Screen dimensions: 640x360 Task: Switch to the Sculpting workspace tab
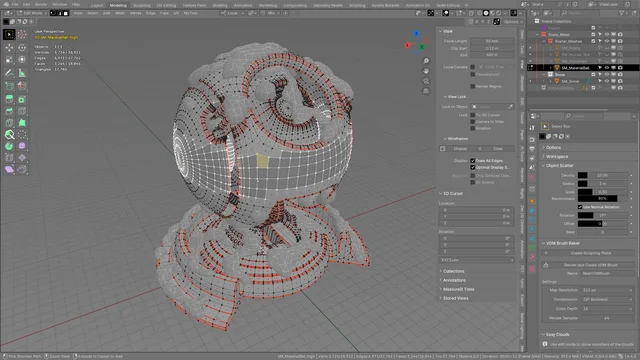(x=142, y=5)
